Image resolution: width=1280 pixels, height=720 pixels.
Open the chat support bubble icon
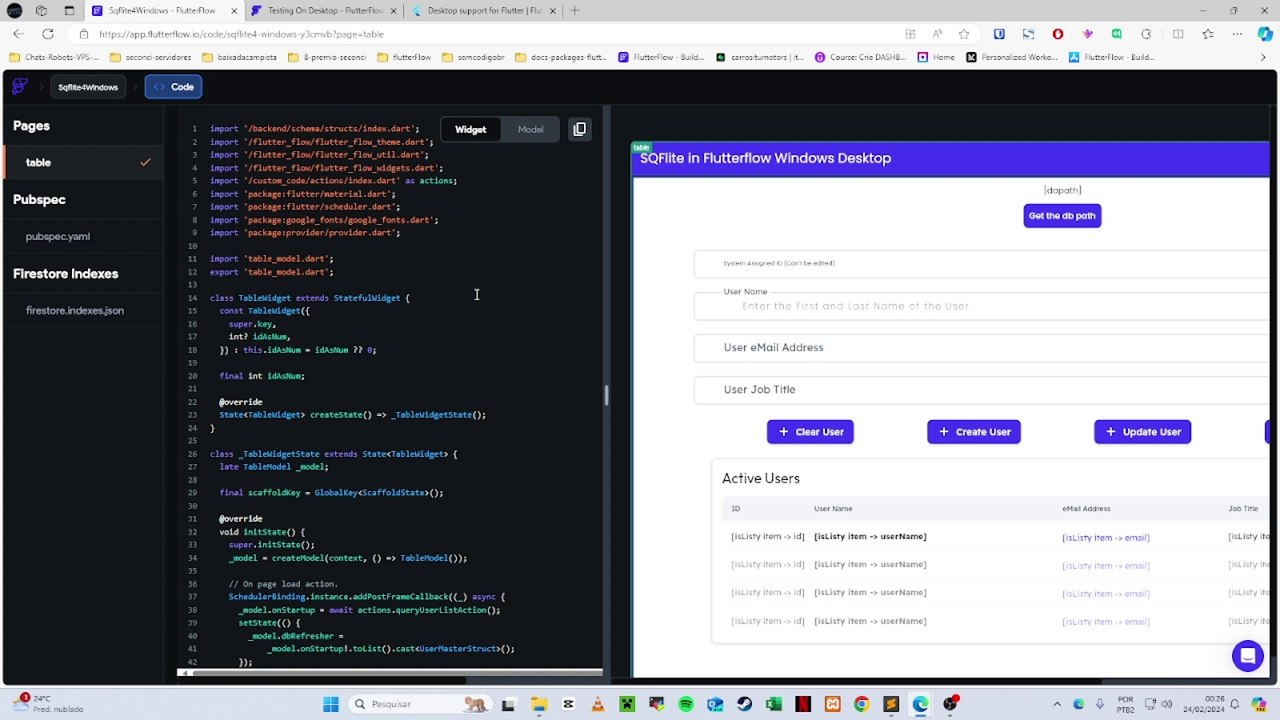tap(1247, 656)
